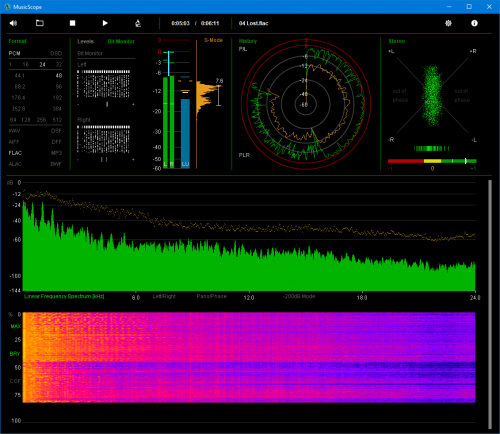Open settings using the gear icon
This screenshot has width=500, height=434.
(448, 23)
